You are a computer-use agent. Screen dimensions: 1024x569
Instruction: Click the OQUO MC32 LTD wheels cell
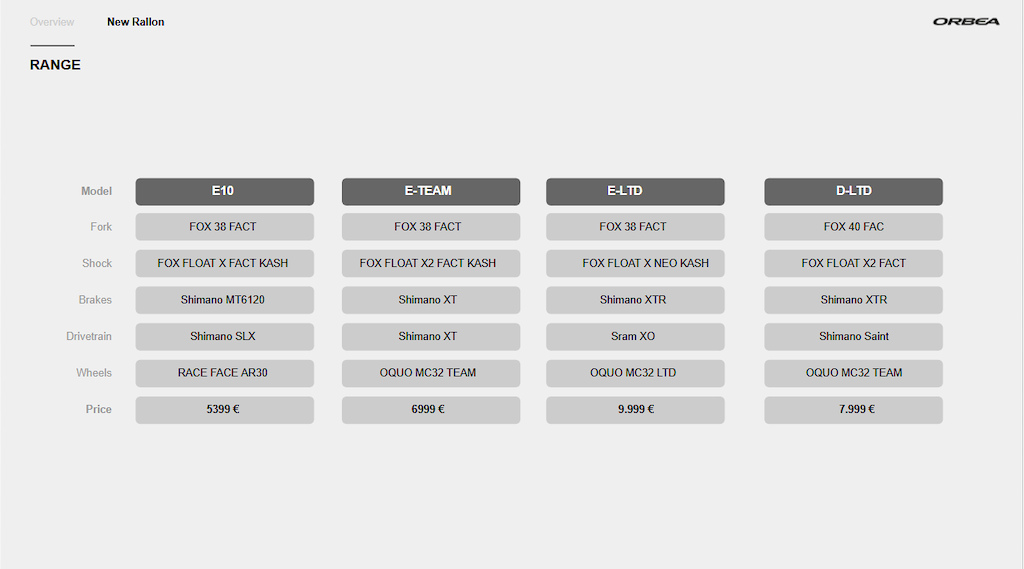[x=635, y=373]
